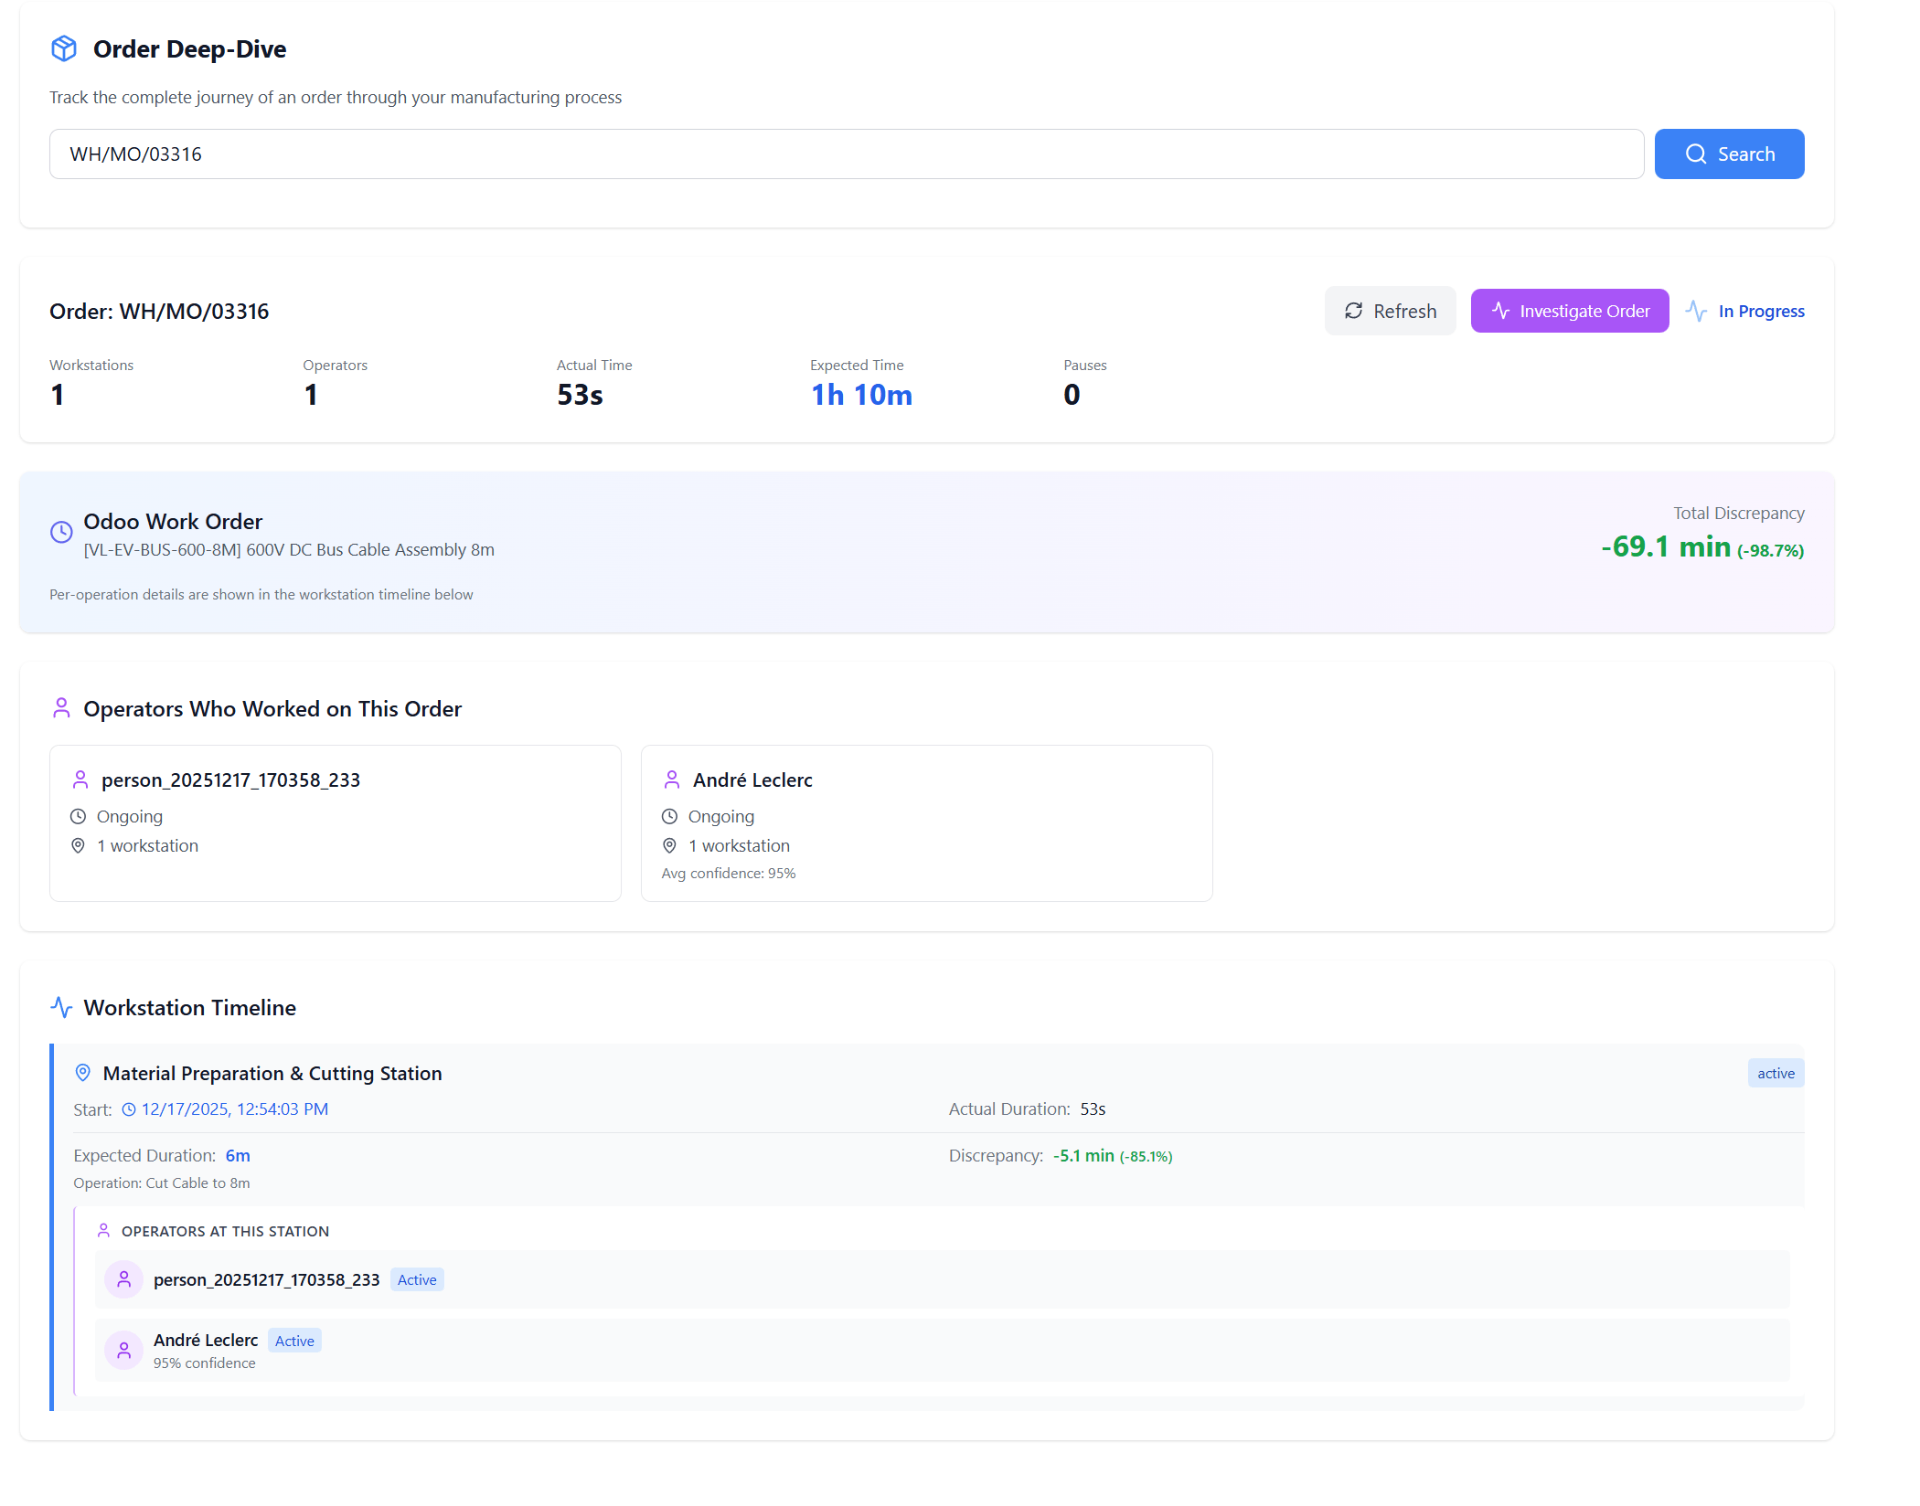This screenshot has width=1920, height=1506.
Task: Click the In Progress status pulse icon
Action: click(x=1696, y=311)
